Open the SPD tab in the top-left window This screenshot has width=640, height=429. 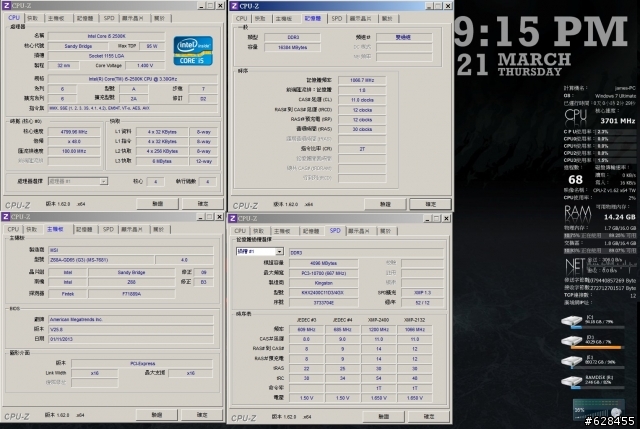click(x=109, y=18)
